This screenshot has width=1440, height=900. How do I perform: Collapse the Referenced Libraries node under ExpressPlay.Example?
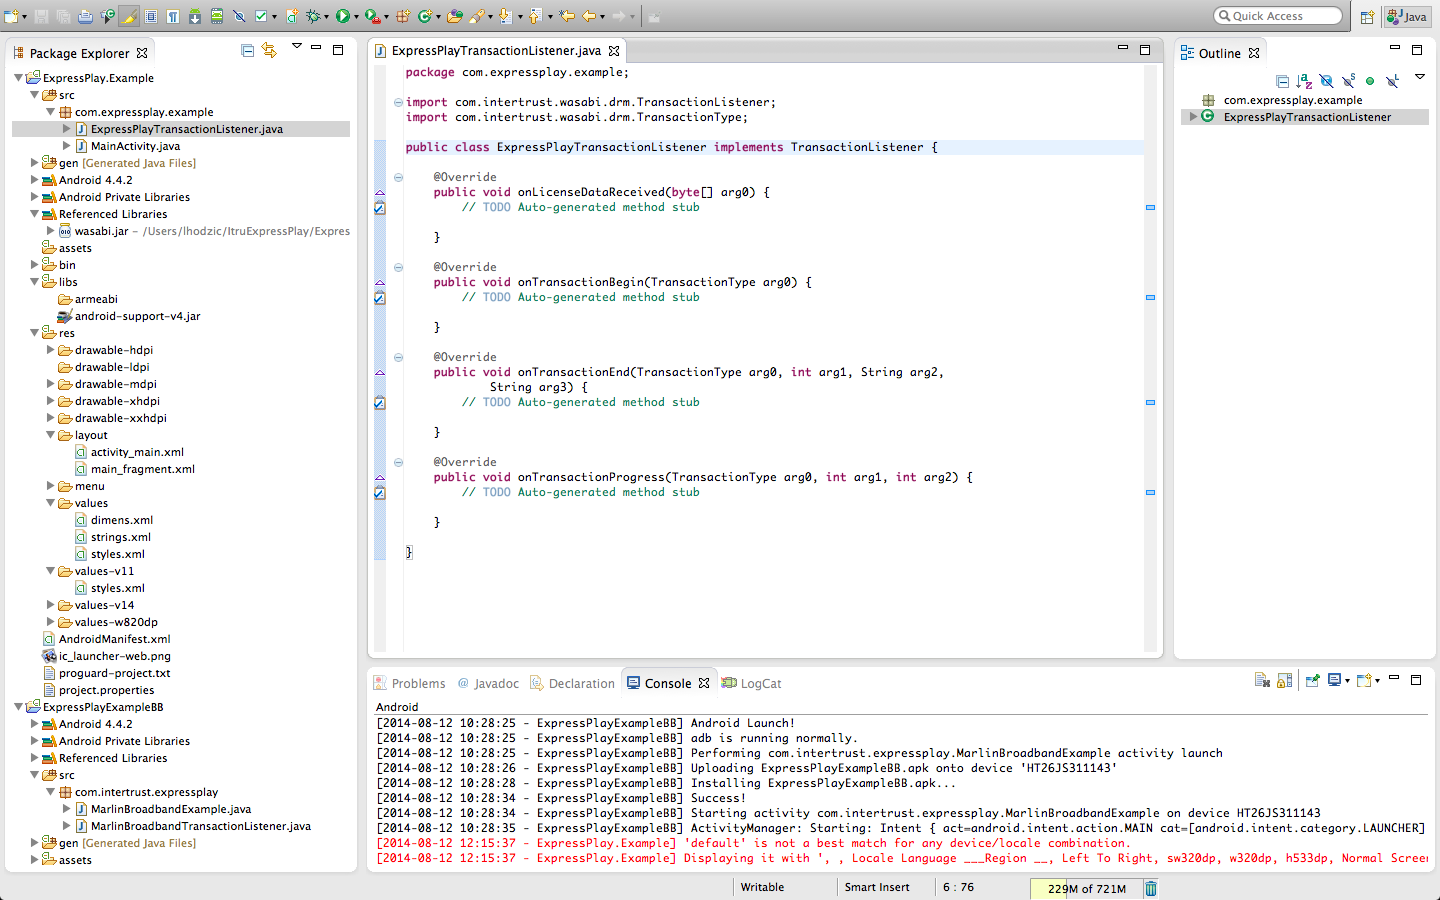point(35,214)
